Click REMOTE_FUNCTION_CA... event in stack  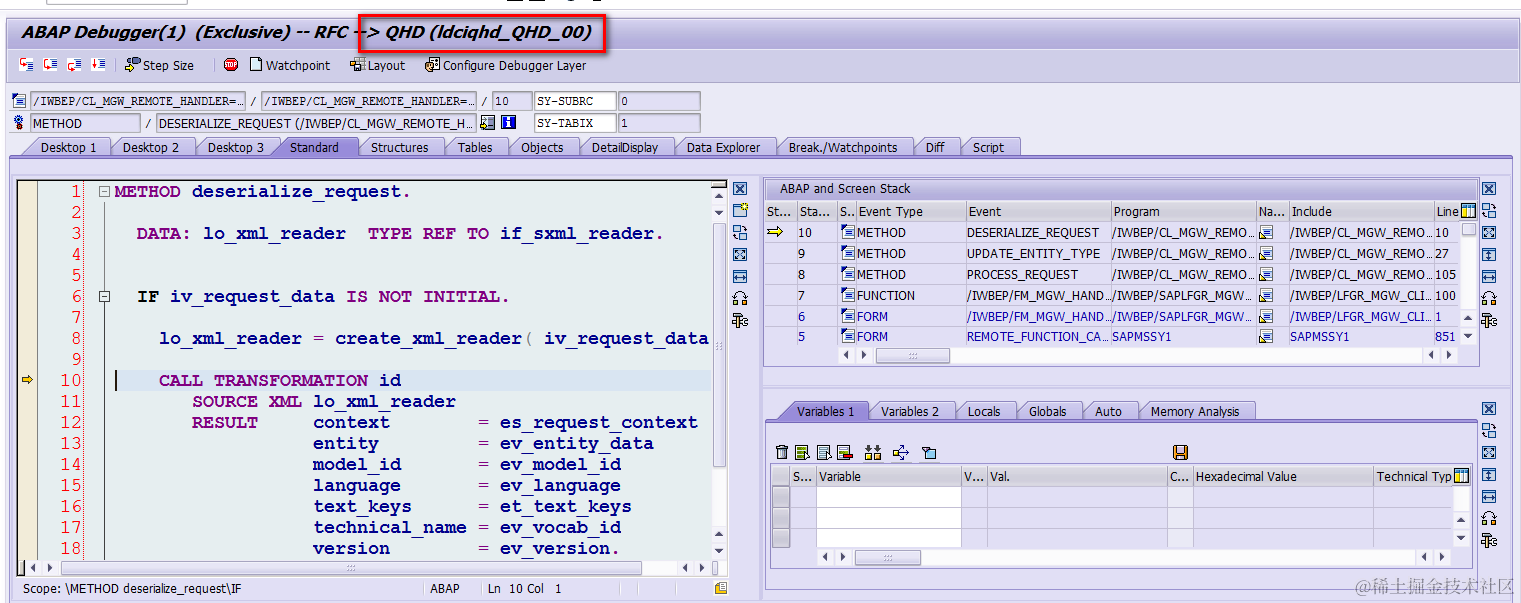coord(1037,337)
